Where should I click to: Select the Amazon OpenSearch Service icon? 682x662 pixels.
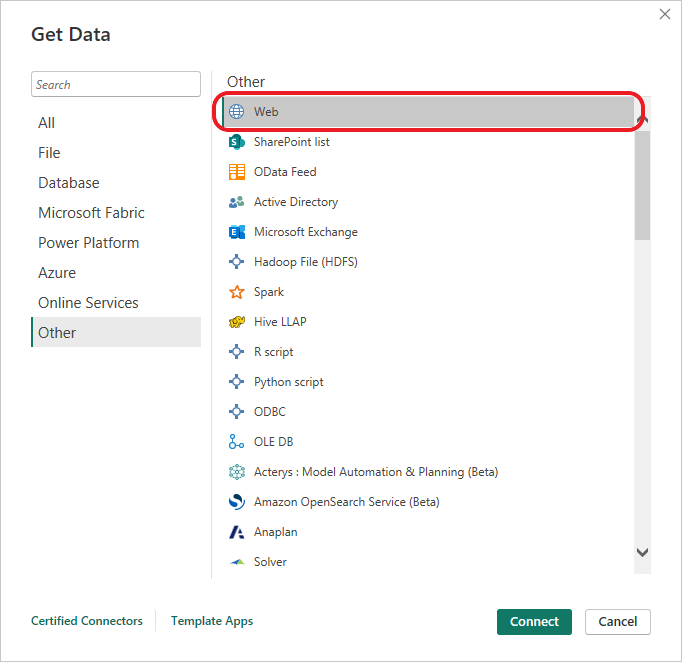pos(237,502)
